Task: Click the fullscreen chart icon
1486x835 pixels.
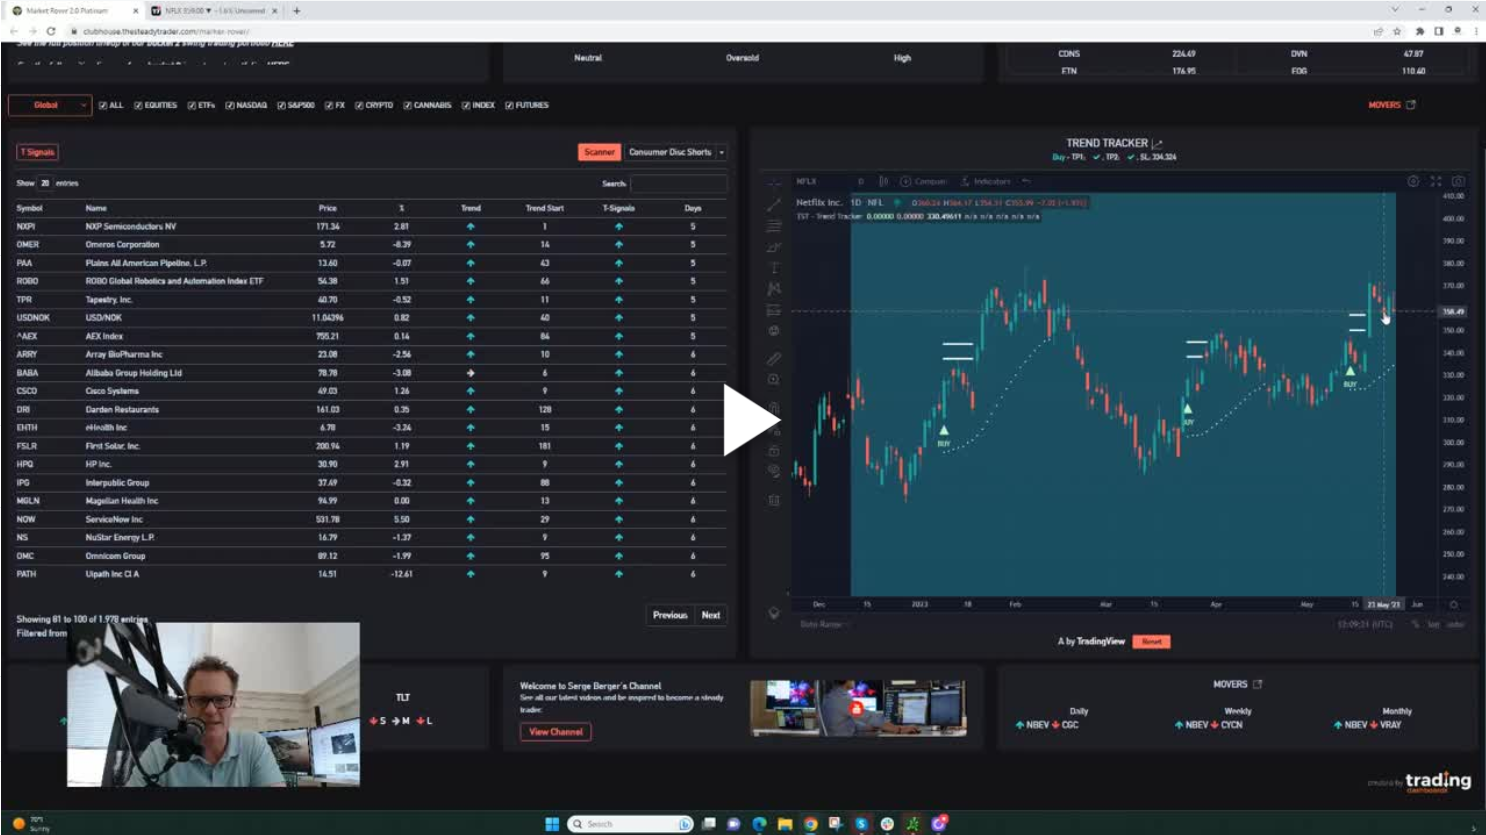Action: [1436, 181]
